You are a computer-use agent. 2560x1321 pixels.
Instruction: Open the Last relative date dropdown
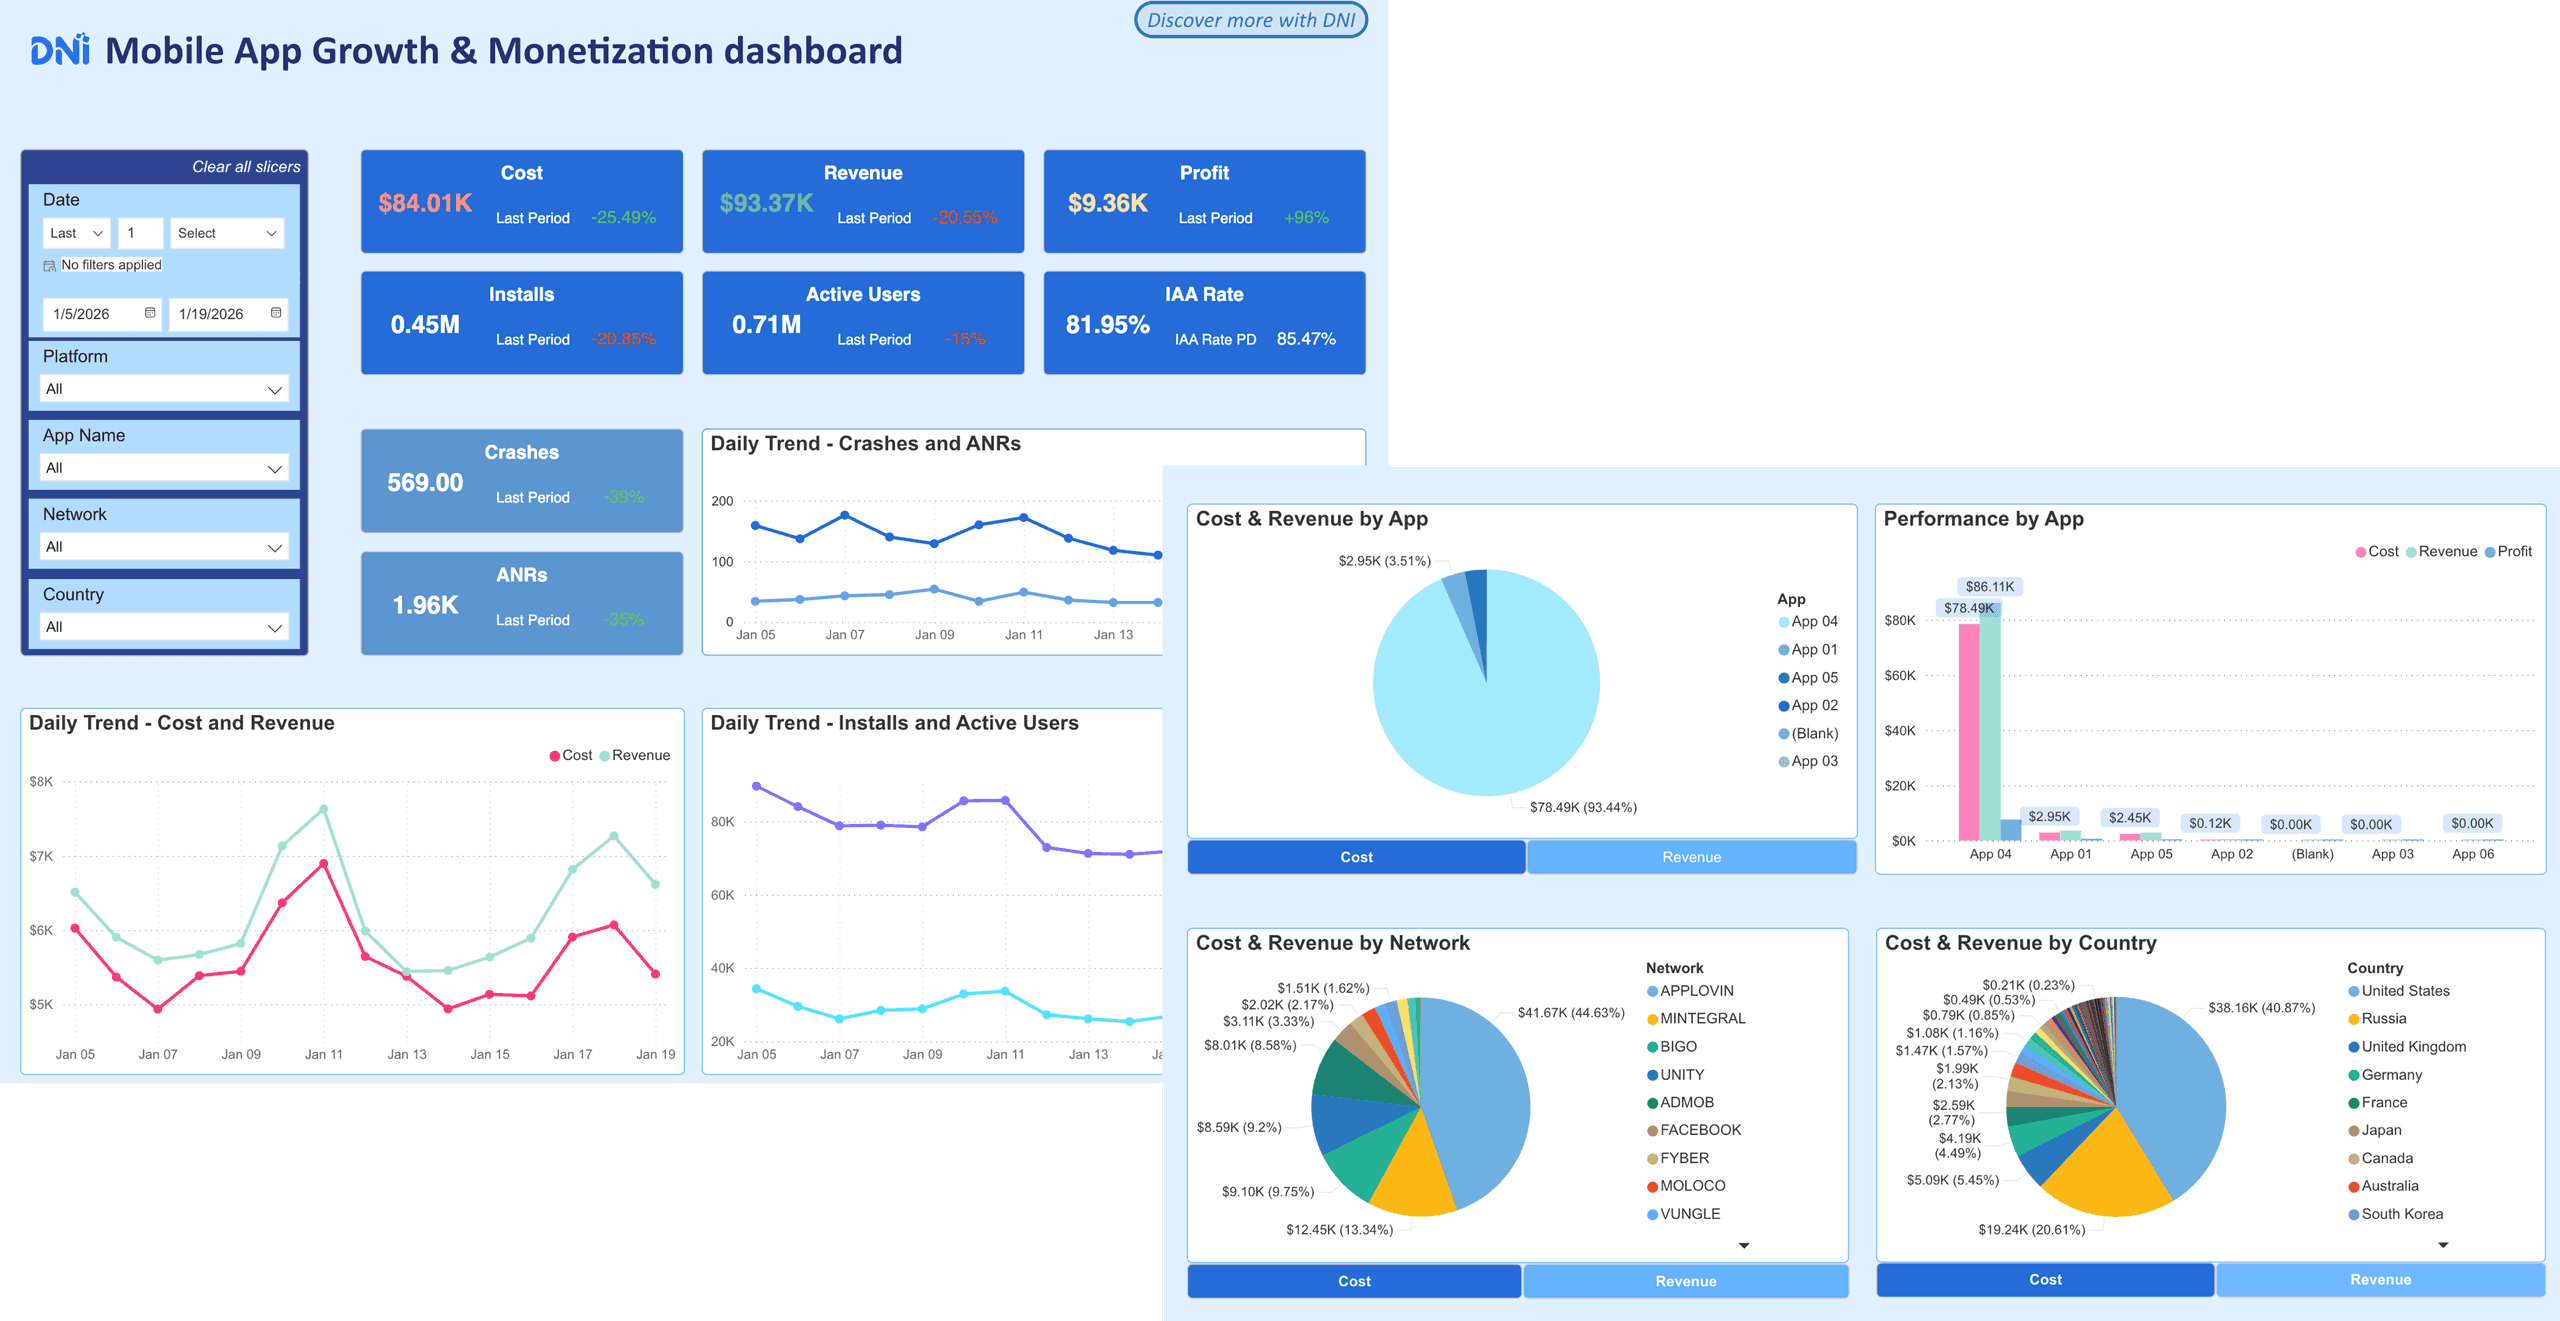tap(77, 233)
